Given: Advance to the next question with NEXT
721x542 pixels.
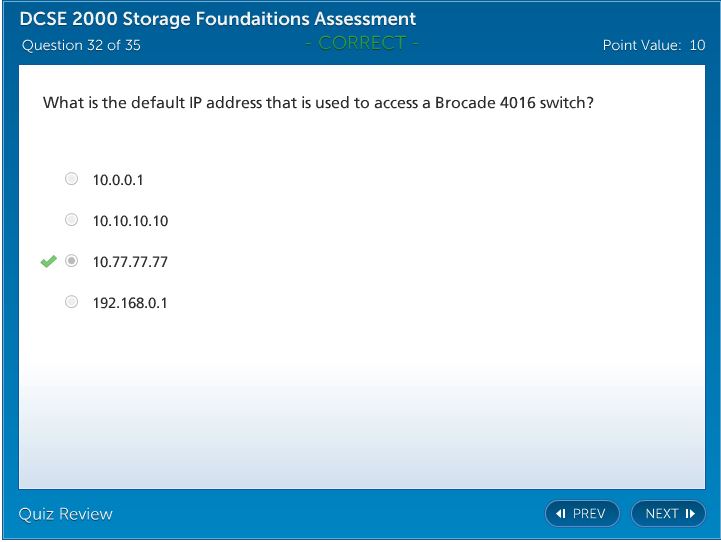Looking at the screenshot, I should pos(668,514).
